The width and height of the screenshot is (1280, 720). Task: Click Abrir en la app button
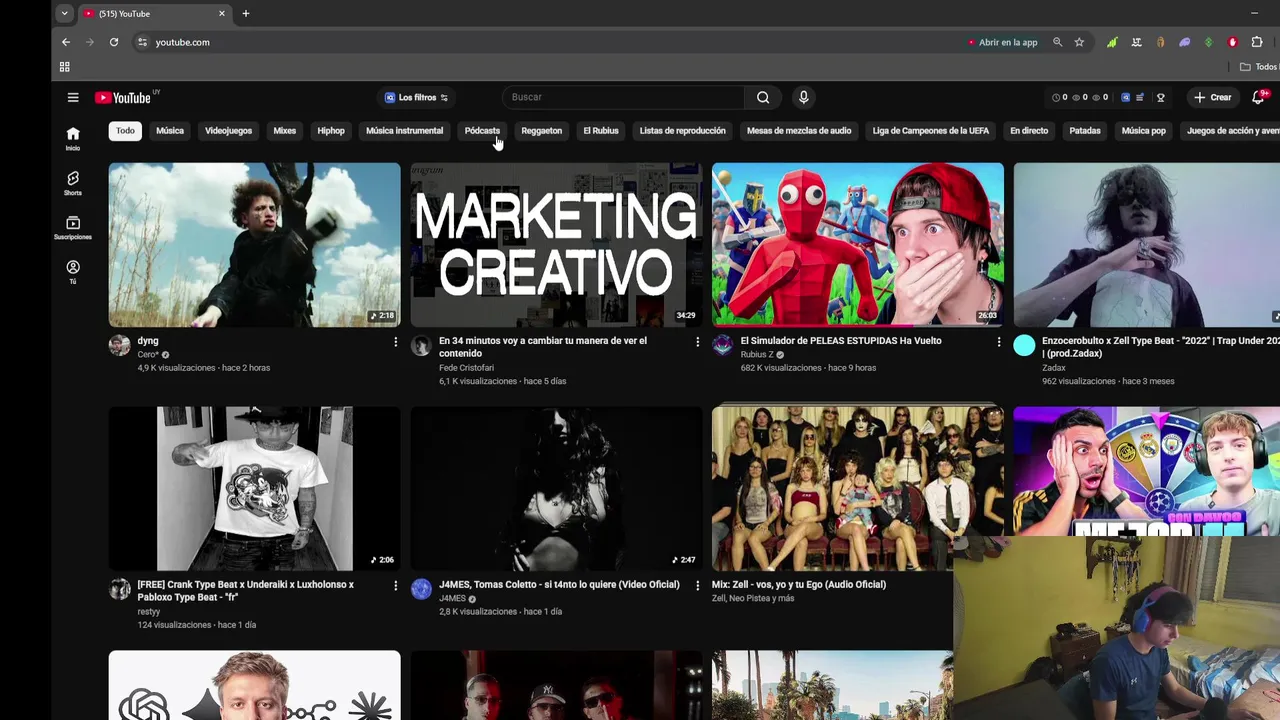tap(1002, 42)
